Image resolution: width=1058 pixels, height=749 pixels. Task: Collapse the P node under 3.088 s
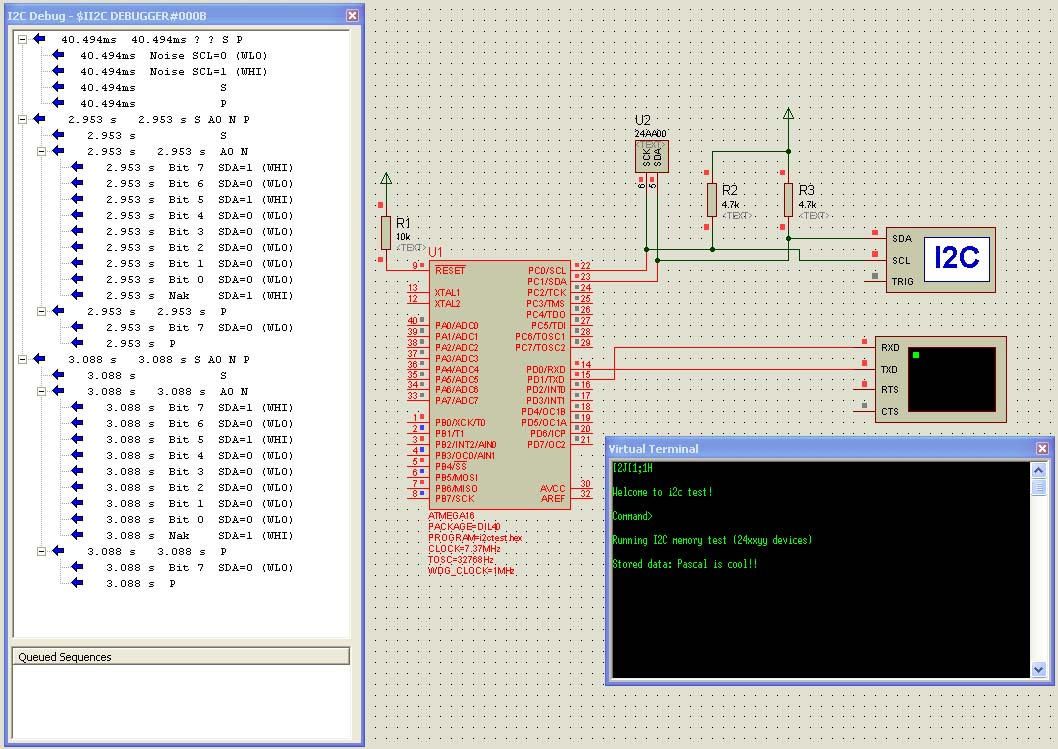click(41, 551)
